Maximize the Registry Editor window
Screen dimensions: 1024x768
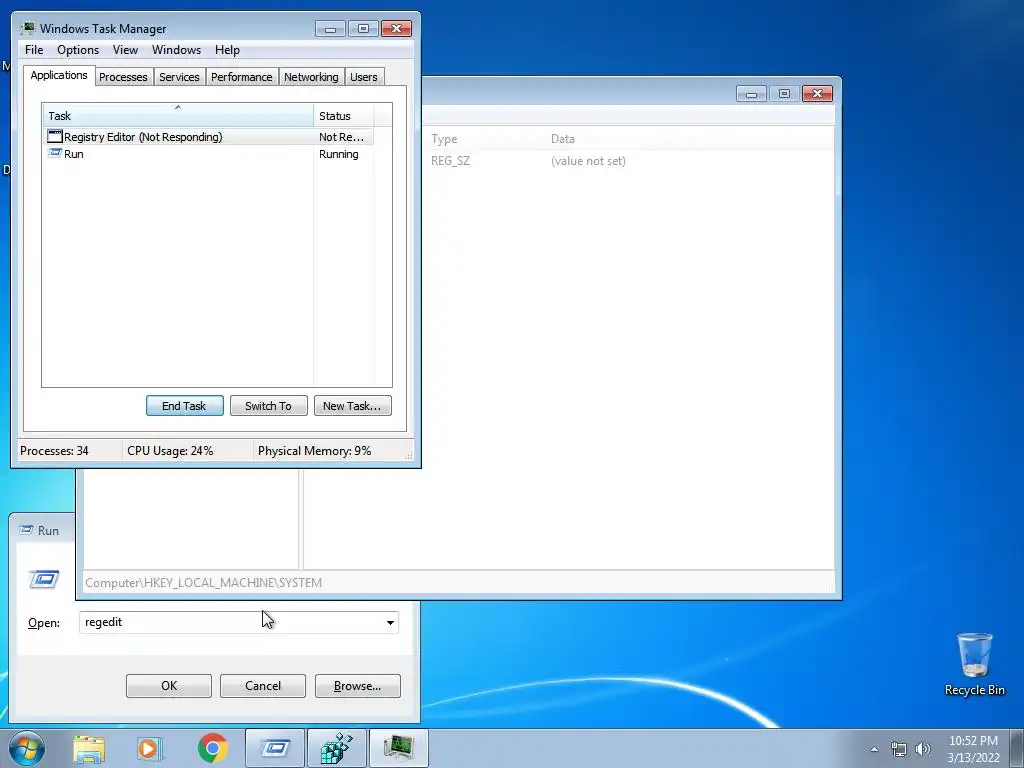(x=784, y=94)
